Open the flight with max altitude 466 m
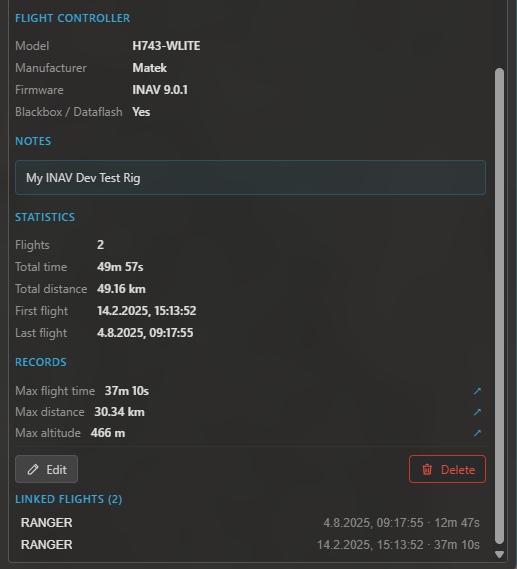 click(477, 433)
